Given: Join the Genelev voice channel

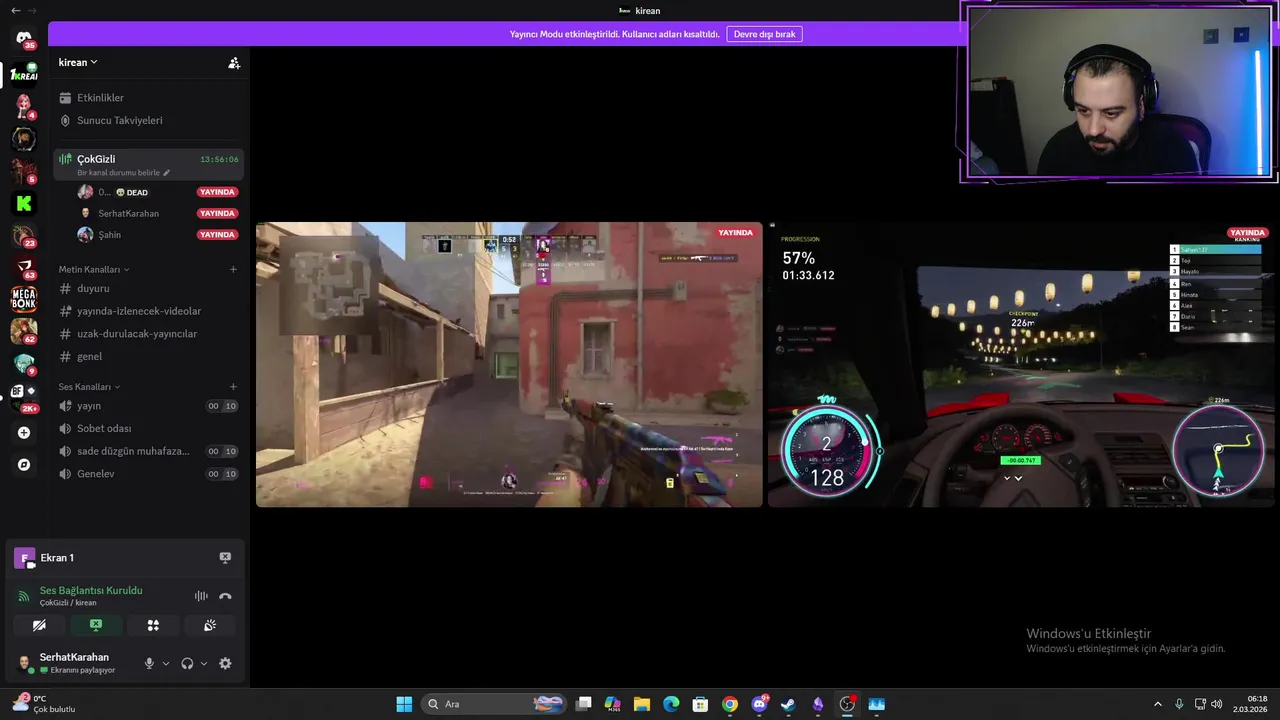Looking at the screenshot, I should [x=148, y=474].
